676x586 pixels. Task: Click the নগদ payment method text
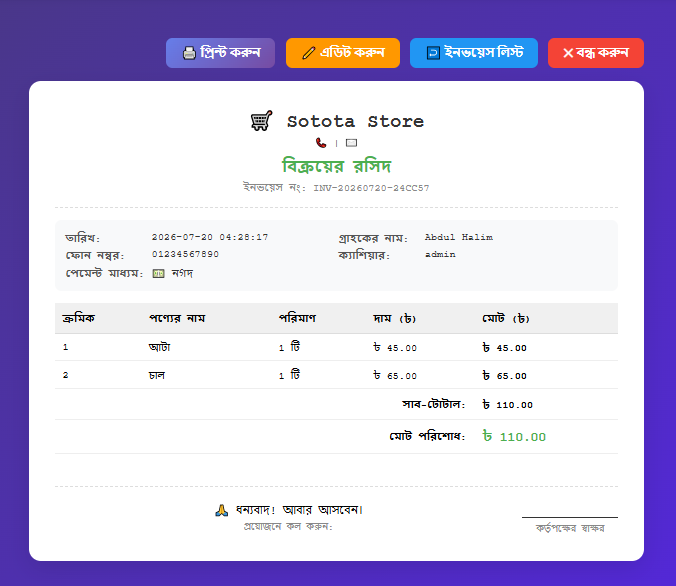point(182,273)
